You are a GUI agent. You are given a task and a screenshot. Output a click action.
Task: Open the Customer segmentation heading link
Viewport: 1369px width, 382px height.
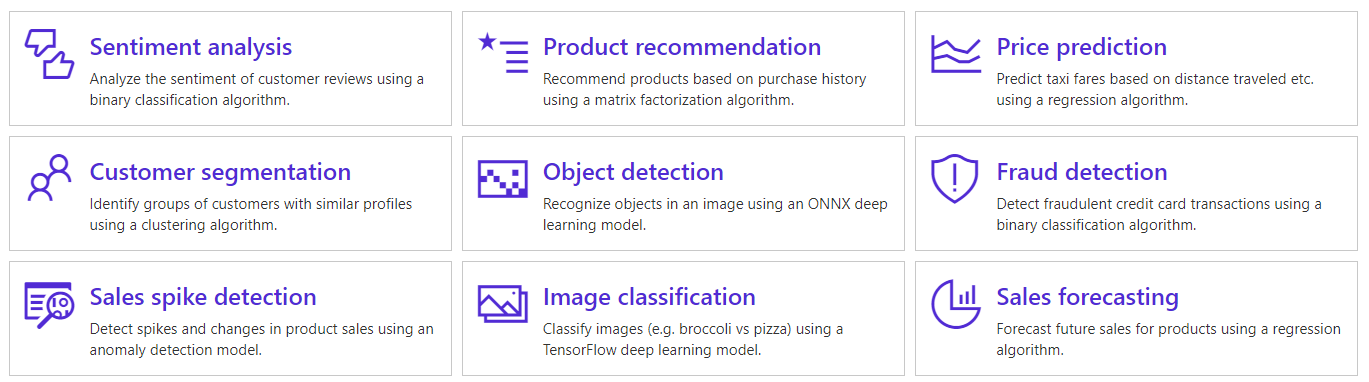point(220,172)
